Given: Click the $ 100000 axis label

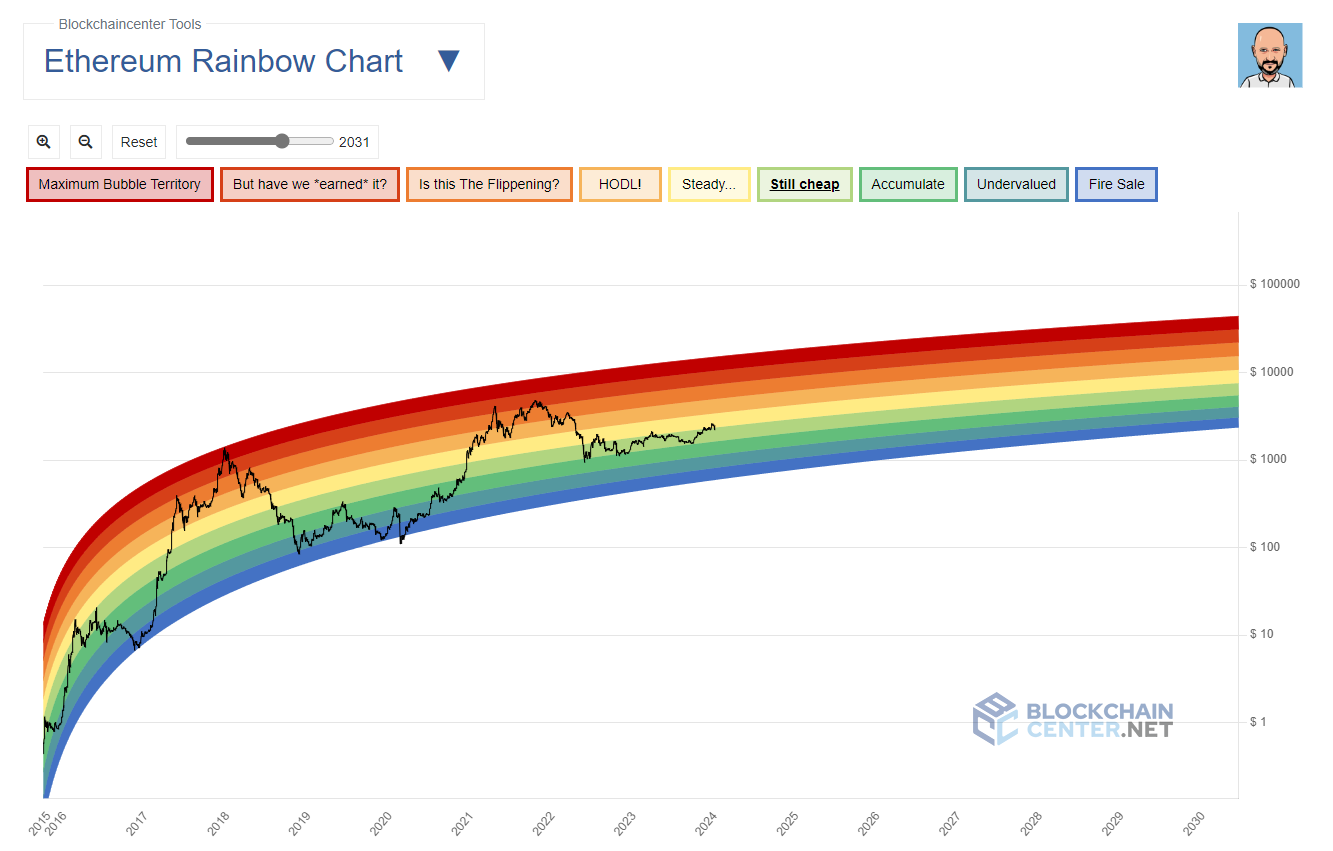Looking at the screenshot, I should coord(1275,284).
